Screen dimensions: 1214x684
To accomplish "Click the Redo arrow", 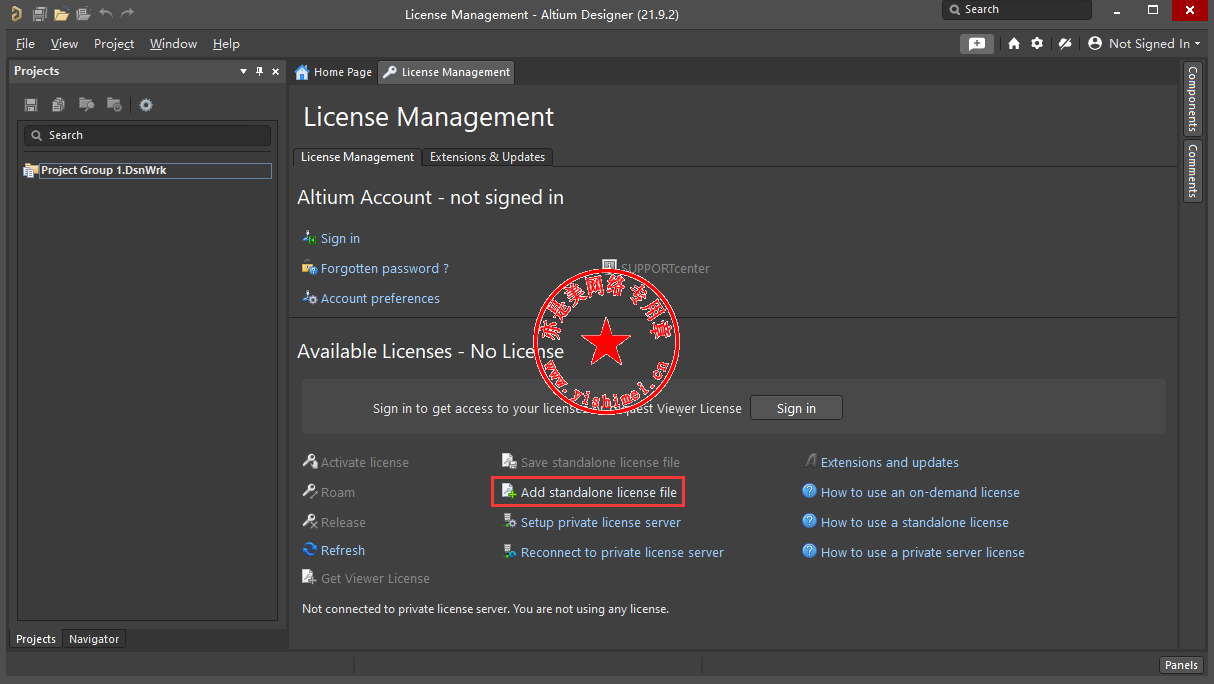I will [127, 14].
